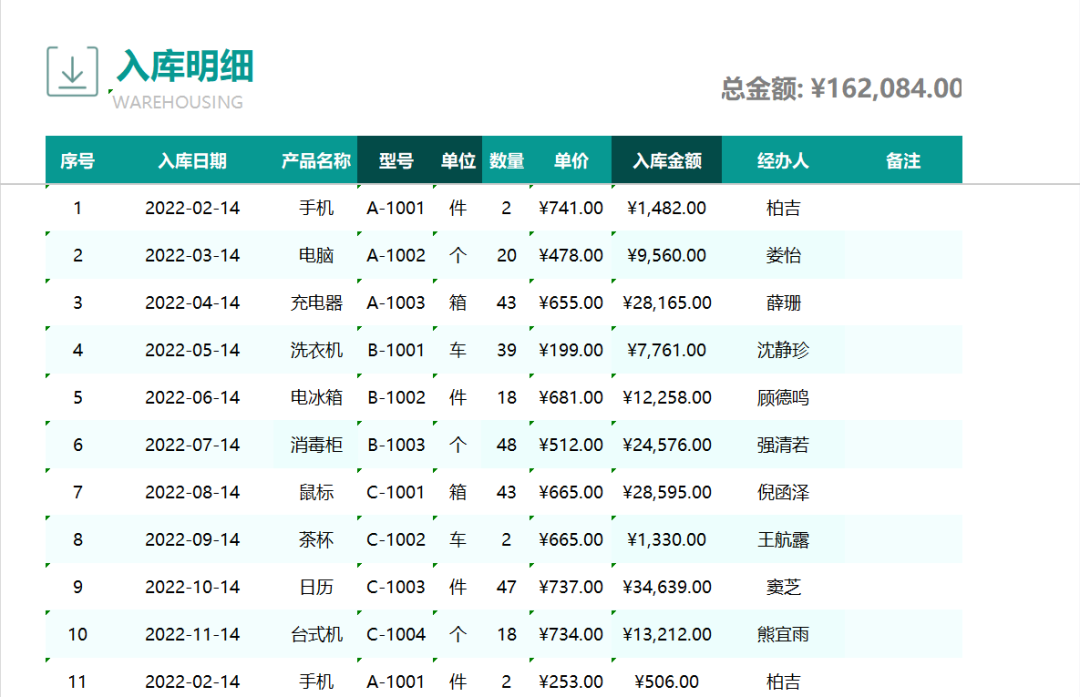Select unit price ¥655.00
Screen dimensions: 1080x697
(571, 303)
